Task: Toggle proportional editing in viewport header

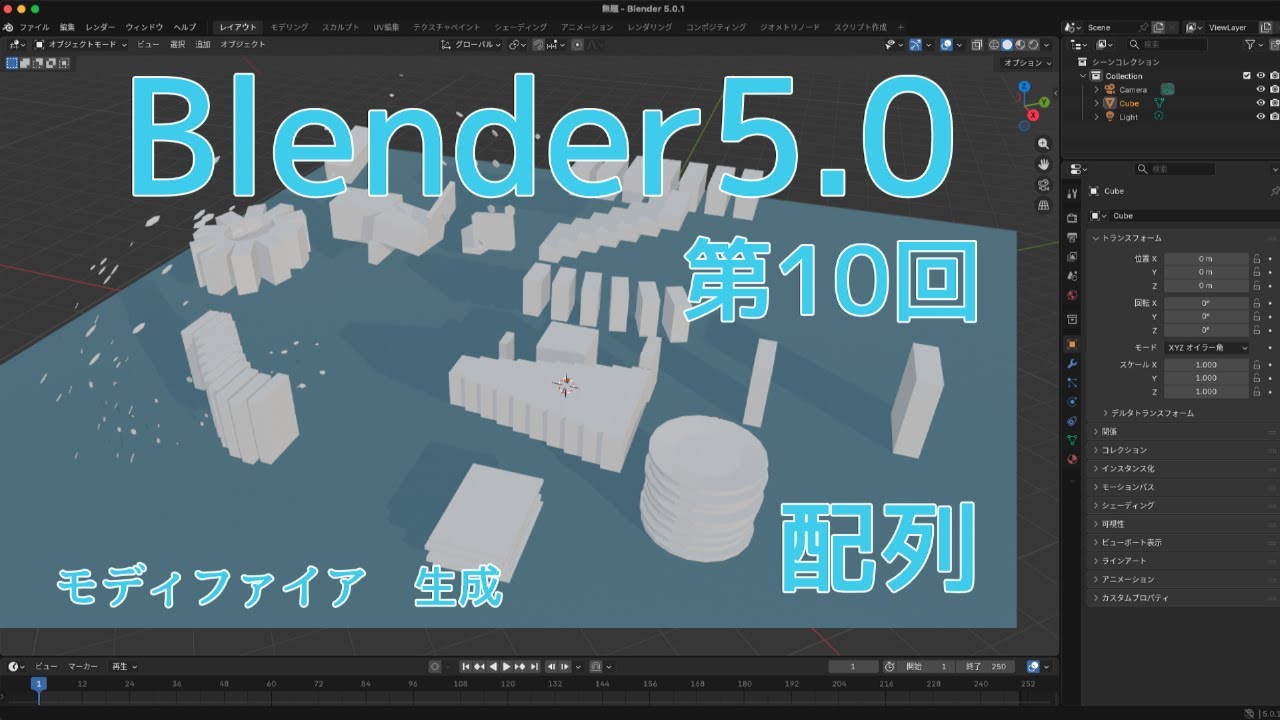Action: [x=577, y=45]
